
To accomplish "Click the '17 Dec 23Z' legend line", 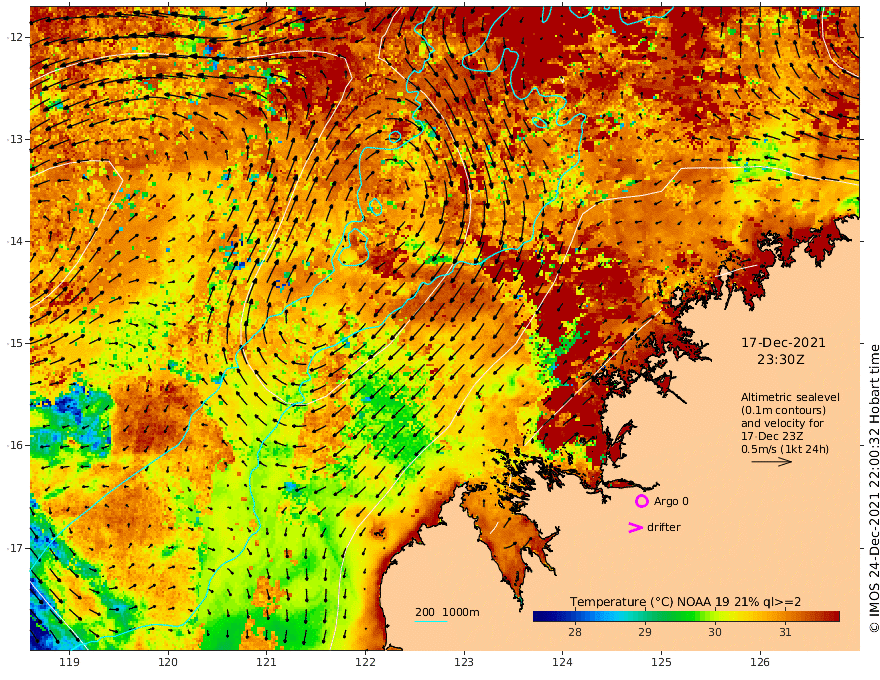I will coord(772,436).
